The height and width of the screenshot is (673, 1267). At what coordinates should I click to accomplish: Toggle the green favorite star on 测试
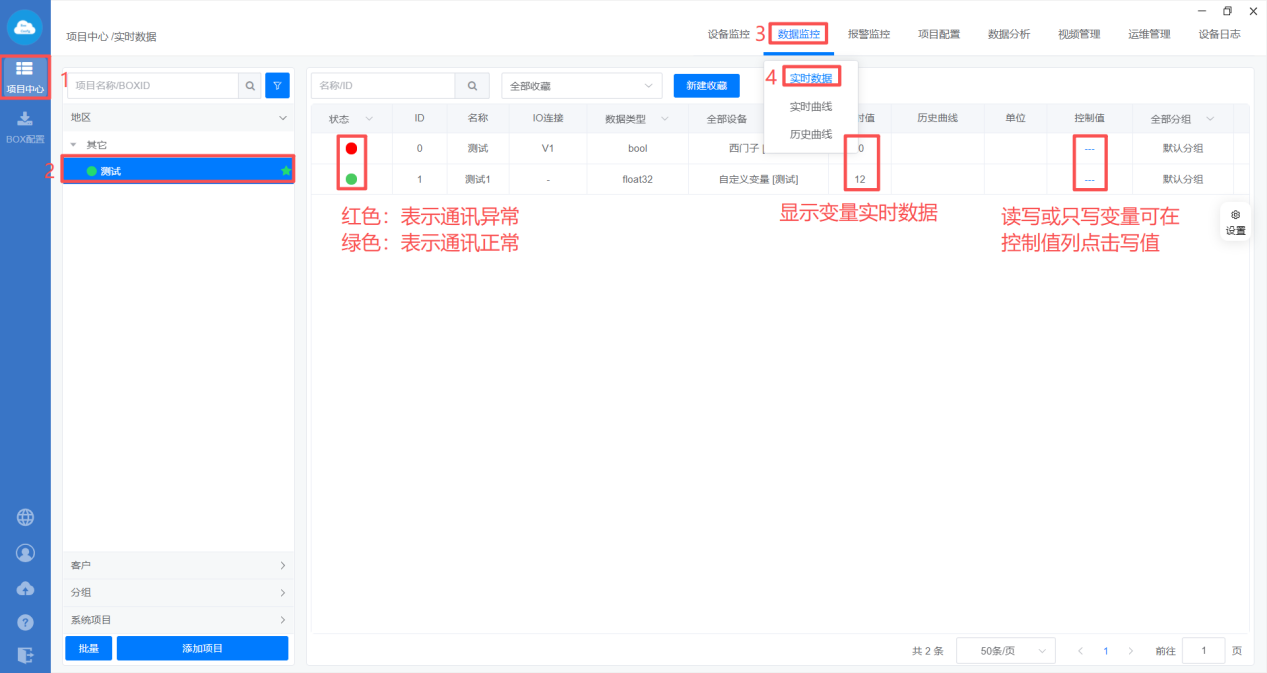(286, 171)
